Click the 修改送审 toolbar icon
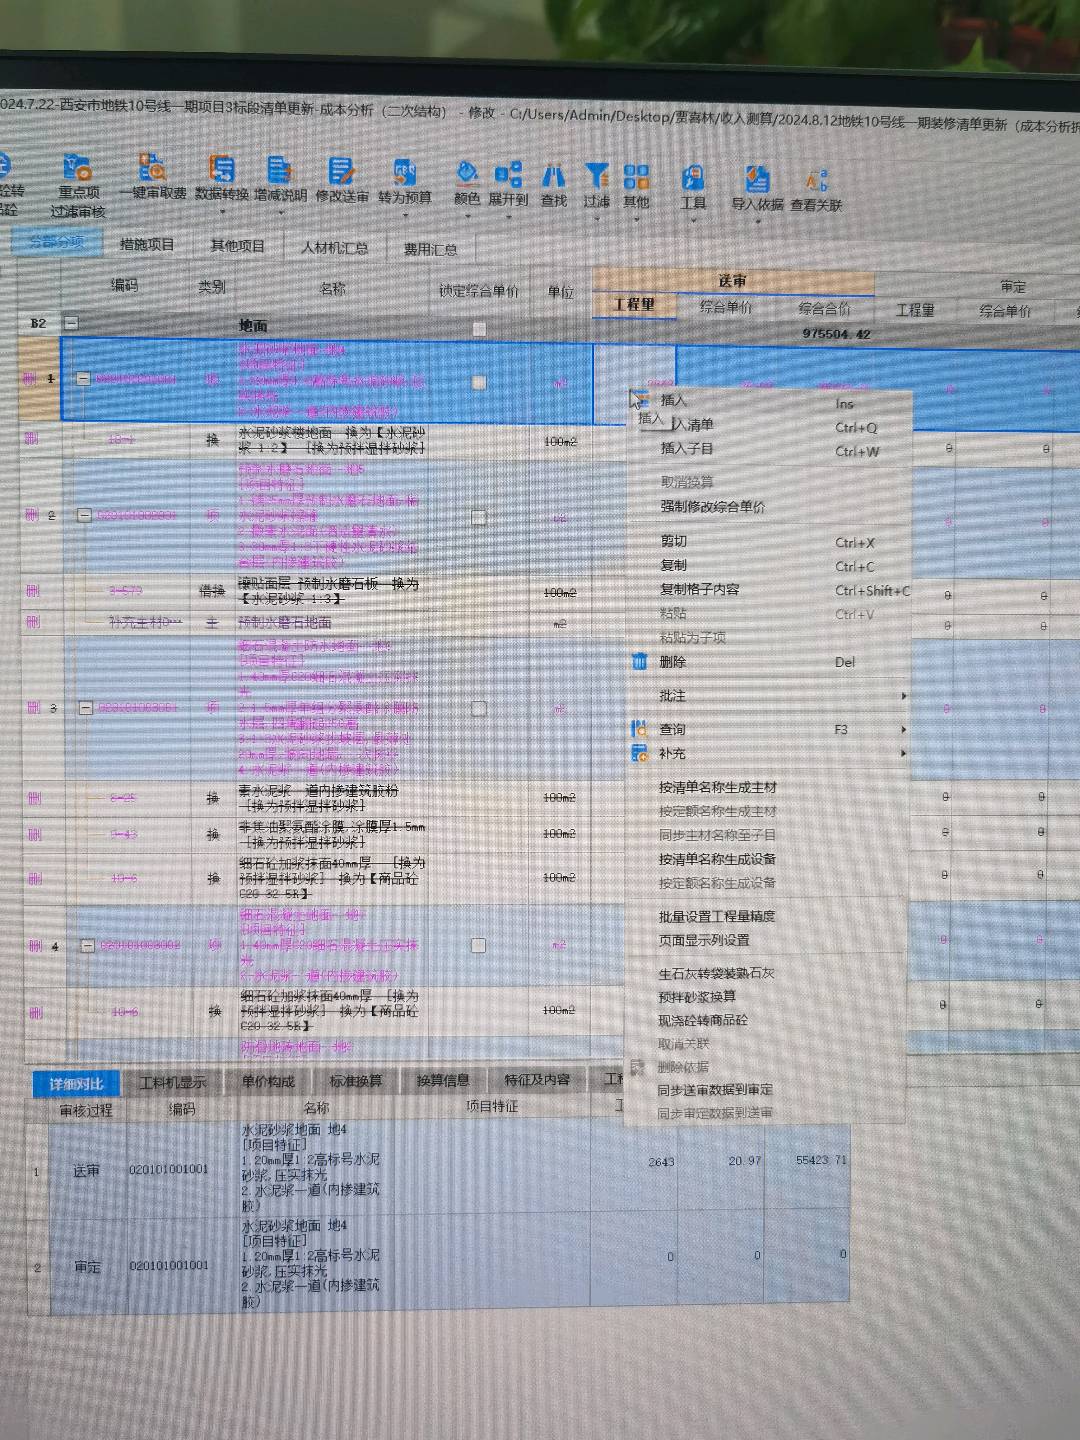1080x1440 pixels. click(x=341, y=171)
